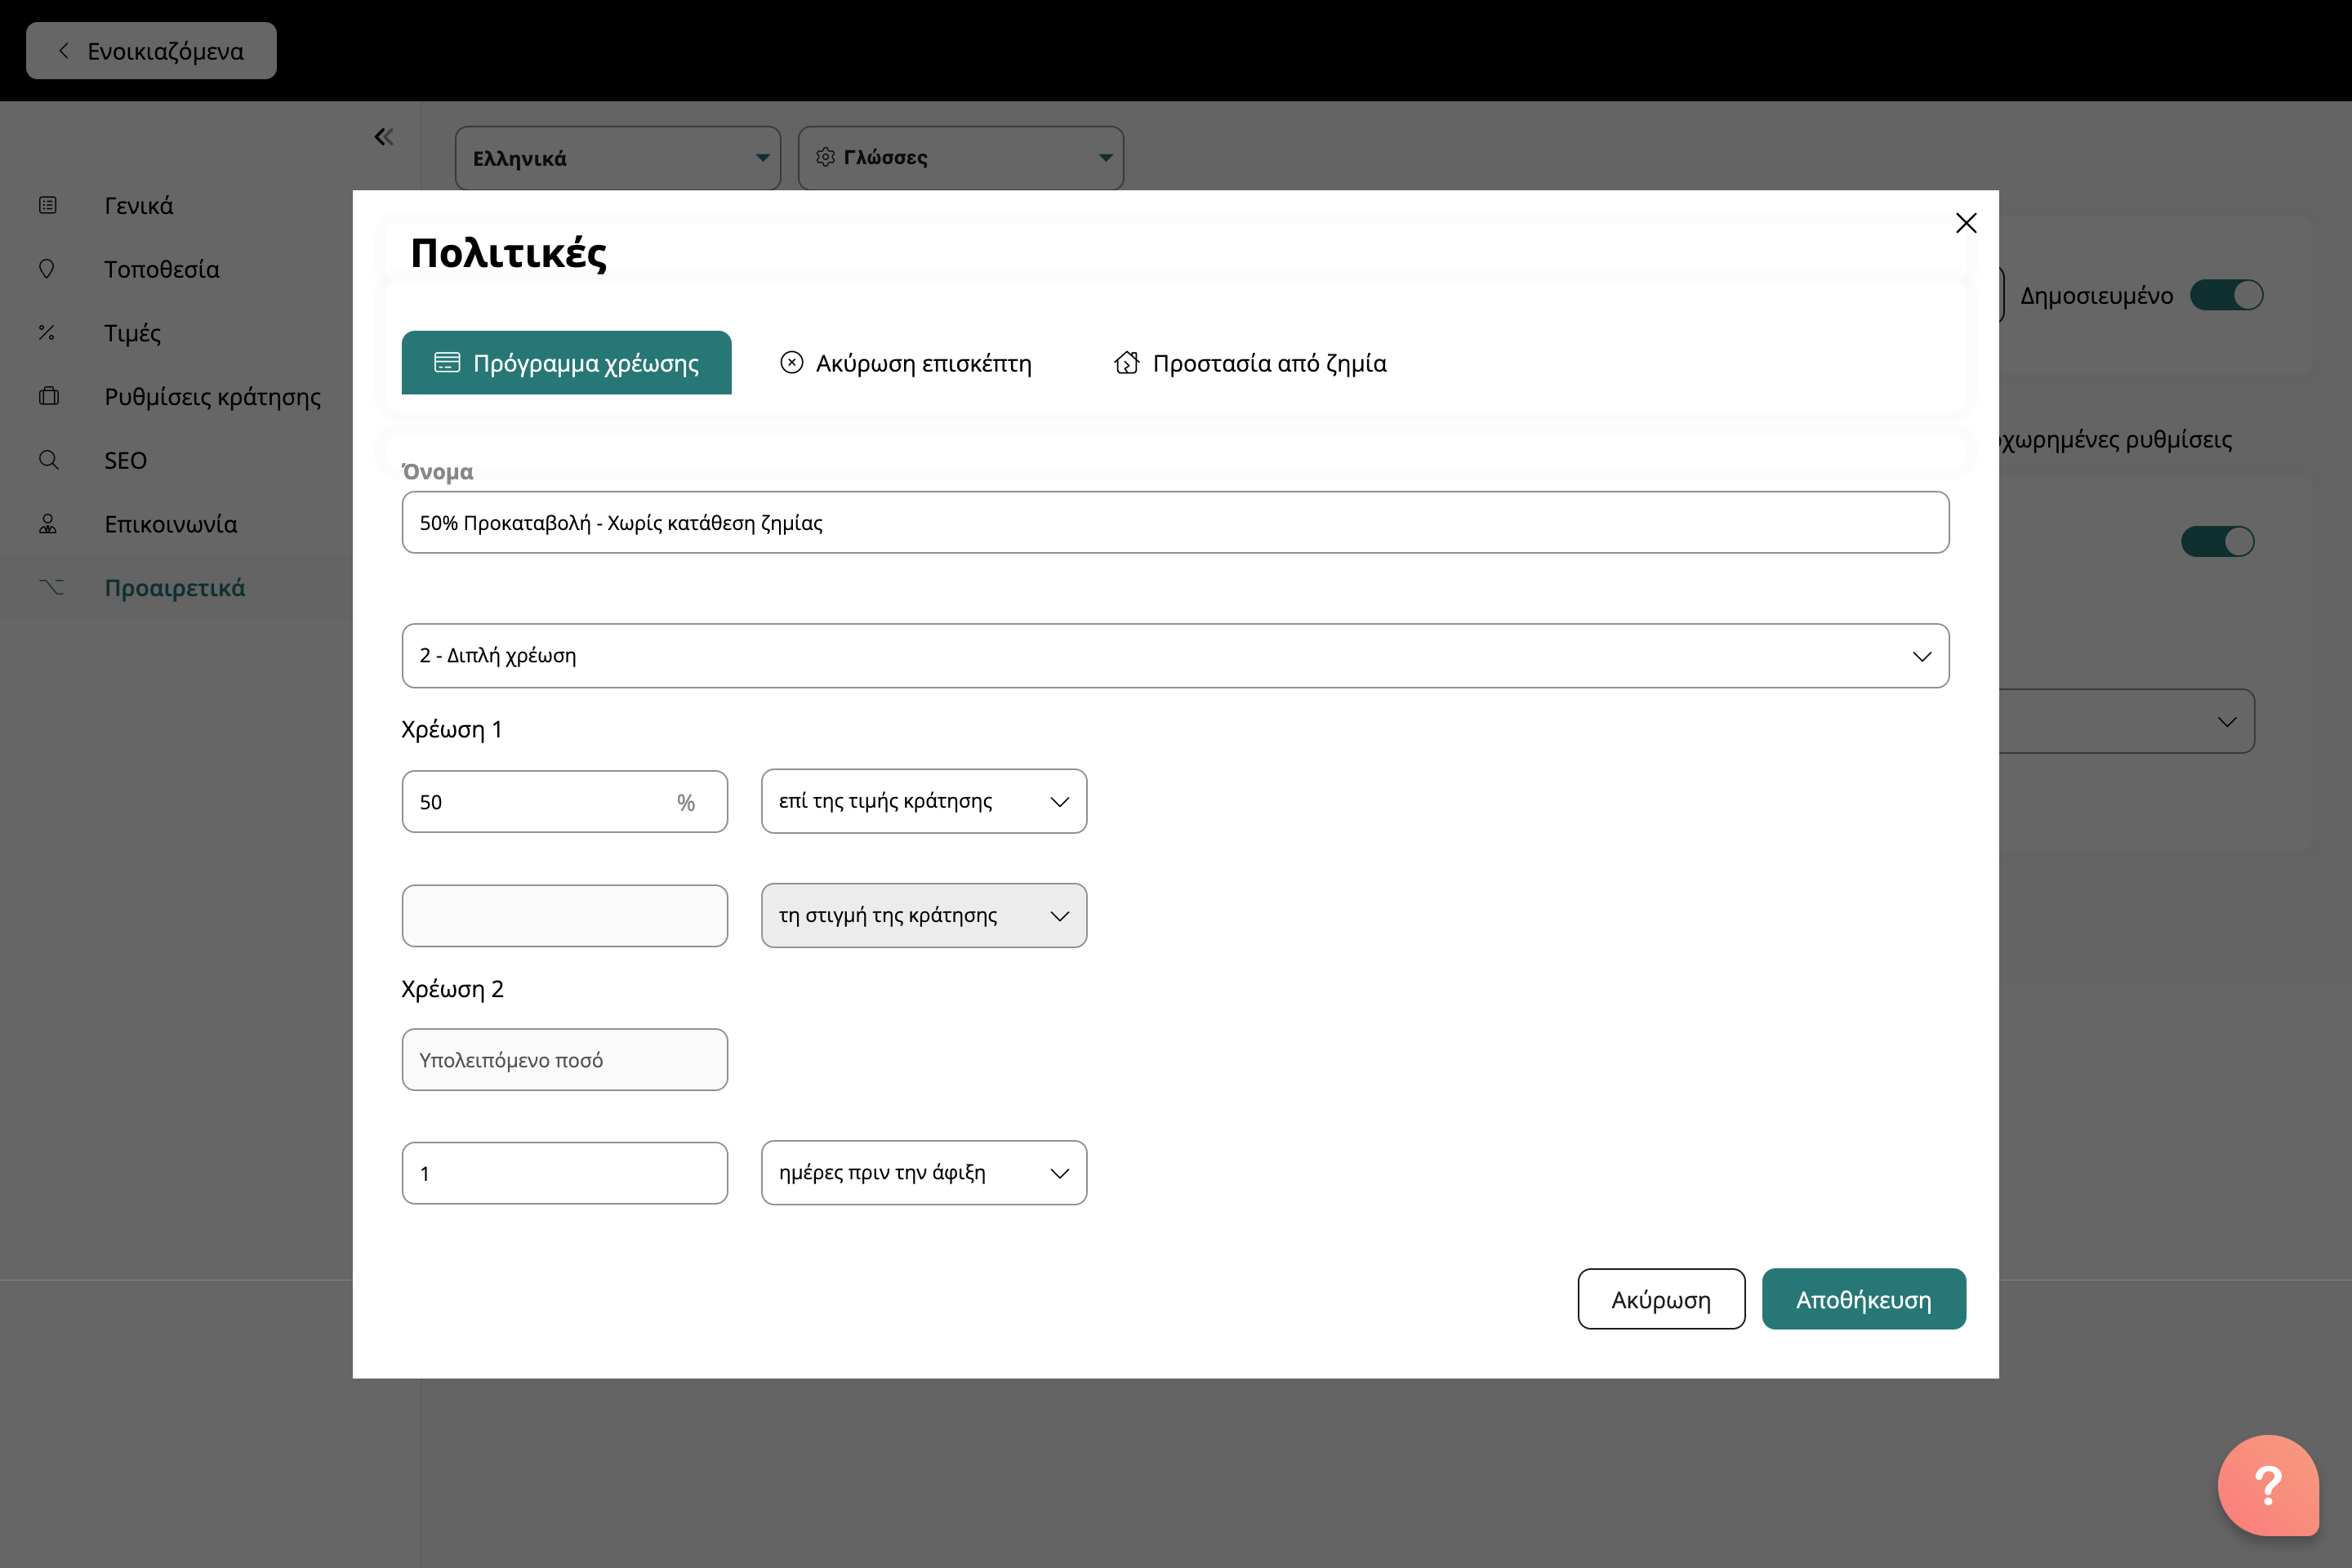The width and height of the screenshot is (2352, 1568).
Task: Open the επί της τιμής κράτησης dropdown
Action: click(x=923, y=801)
